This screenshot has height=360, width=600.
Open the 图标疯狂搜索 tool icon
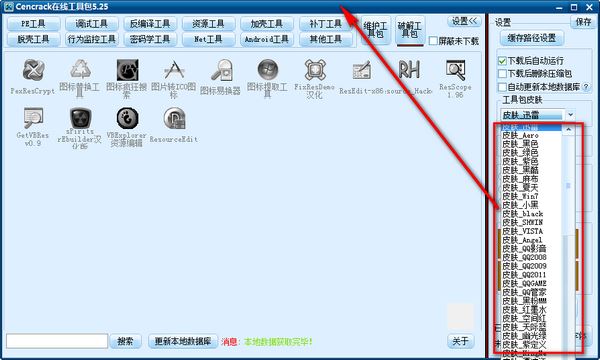point(127,70)
